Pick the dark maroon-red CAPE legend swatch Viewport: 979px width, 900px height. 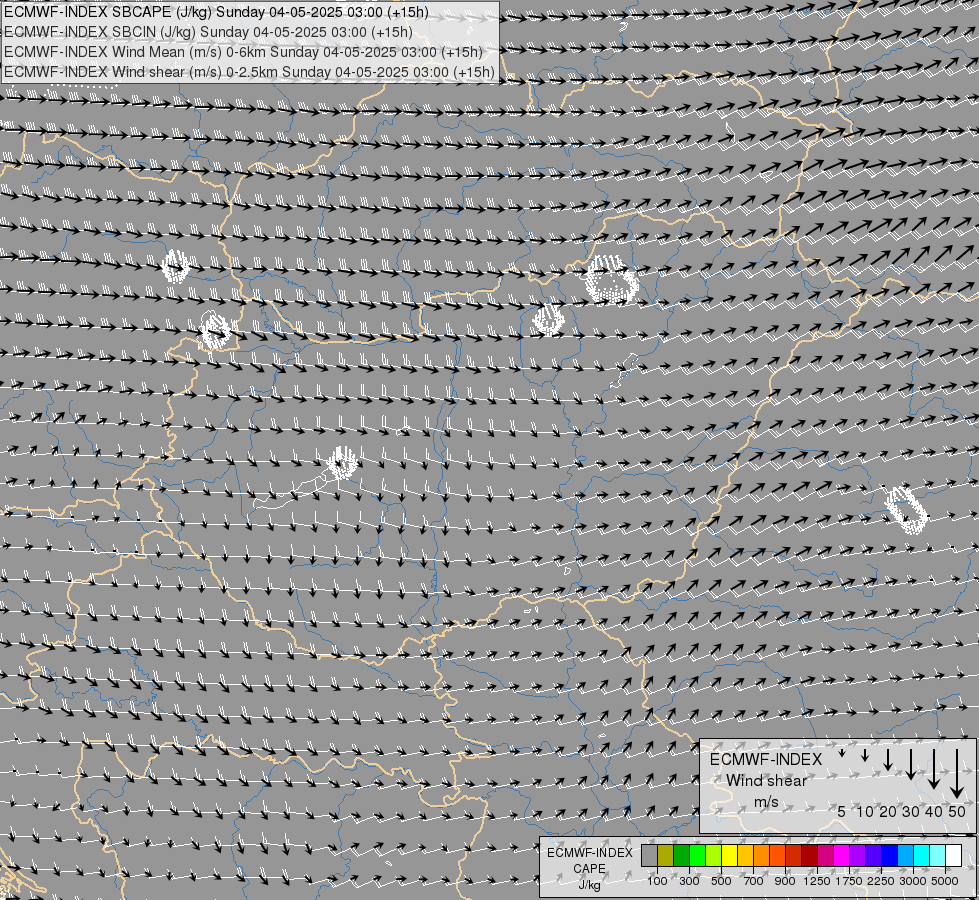tap(810, 856)
